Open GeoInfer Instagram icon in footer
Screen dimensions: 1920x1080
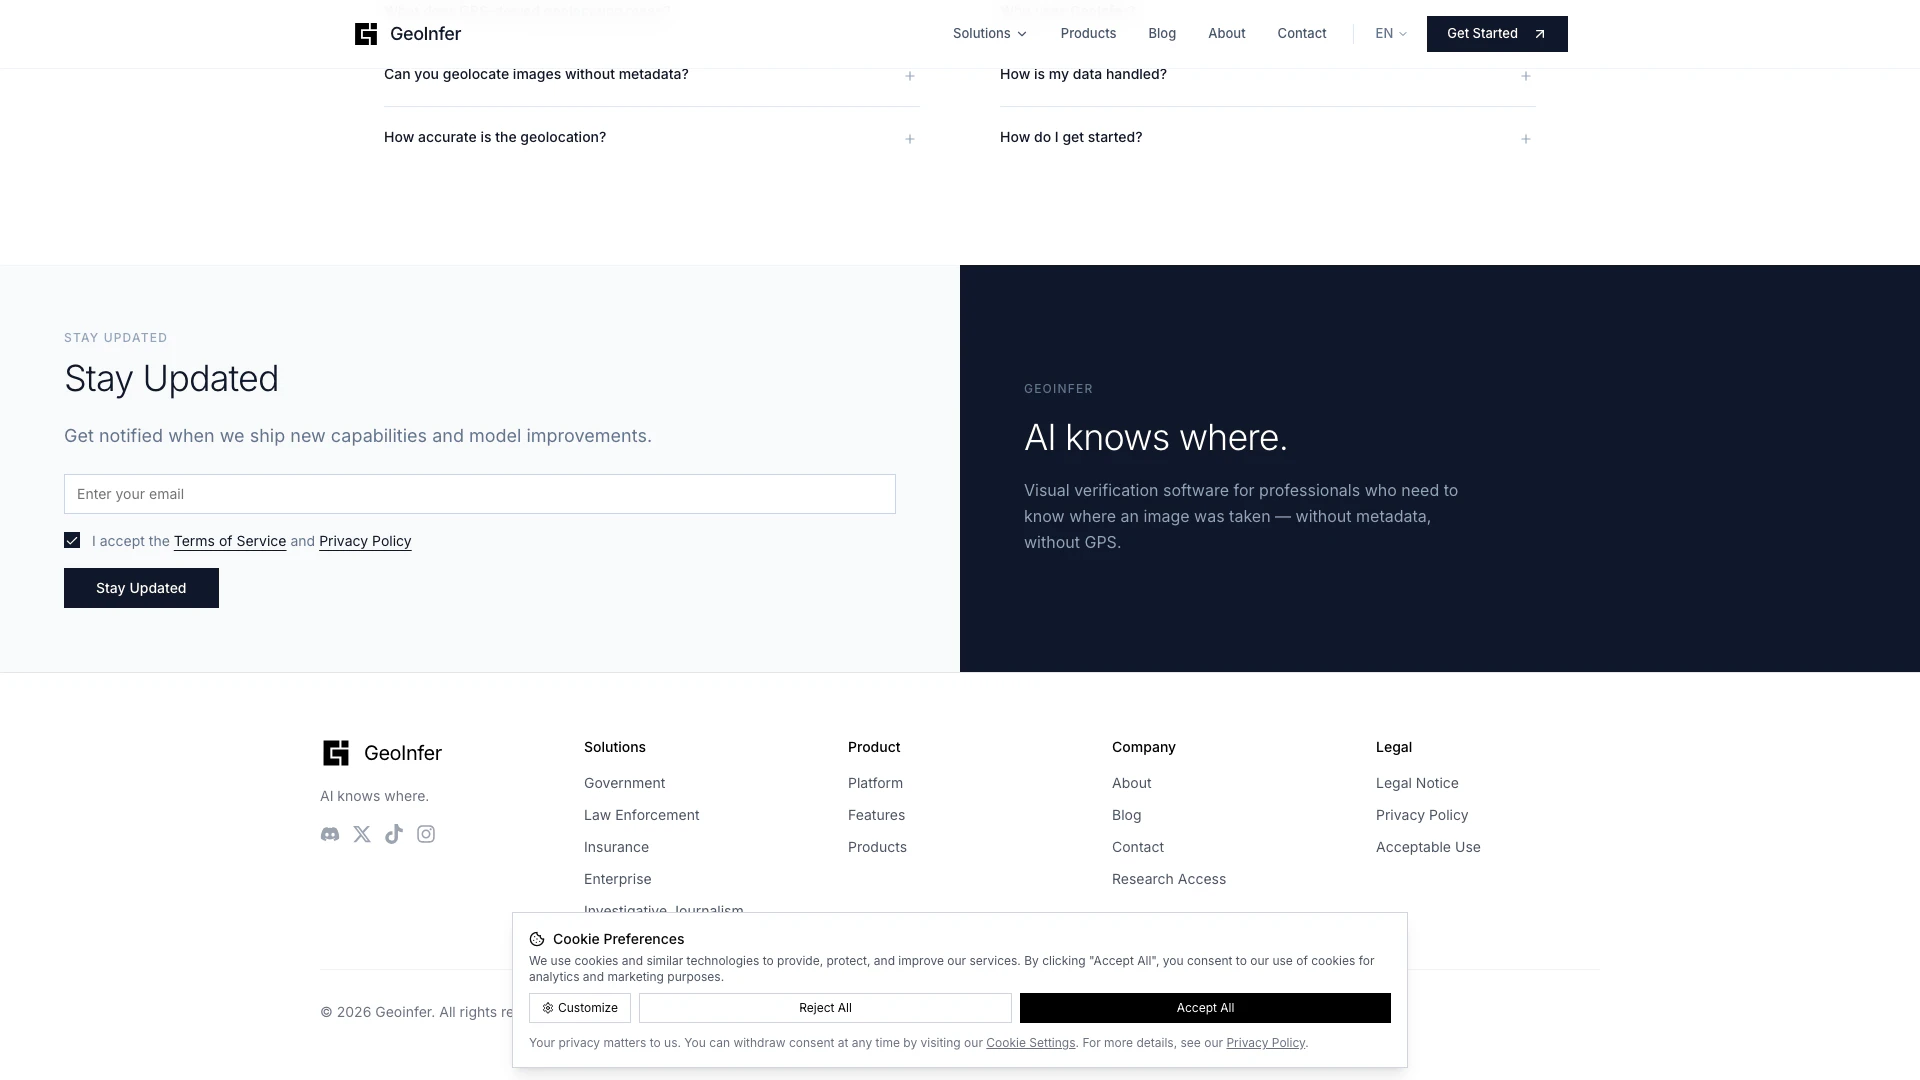426,834
